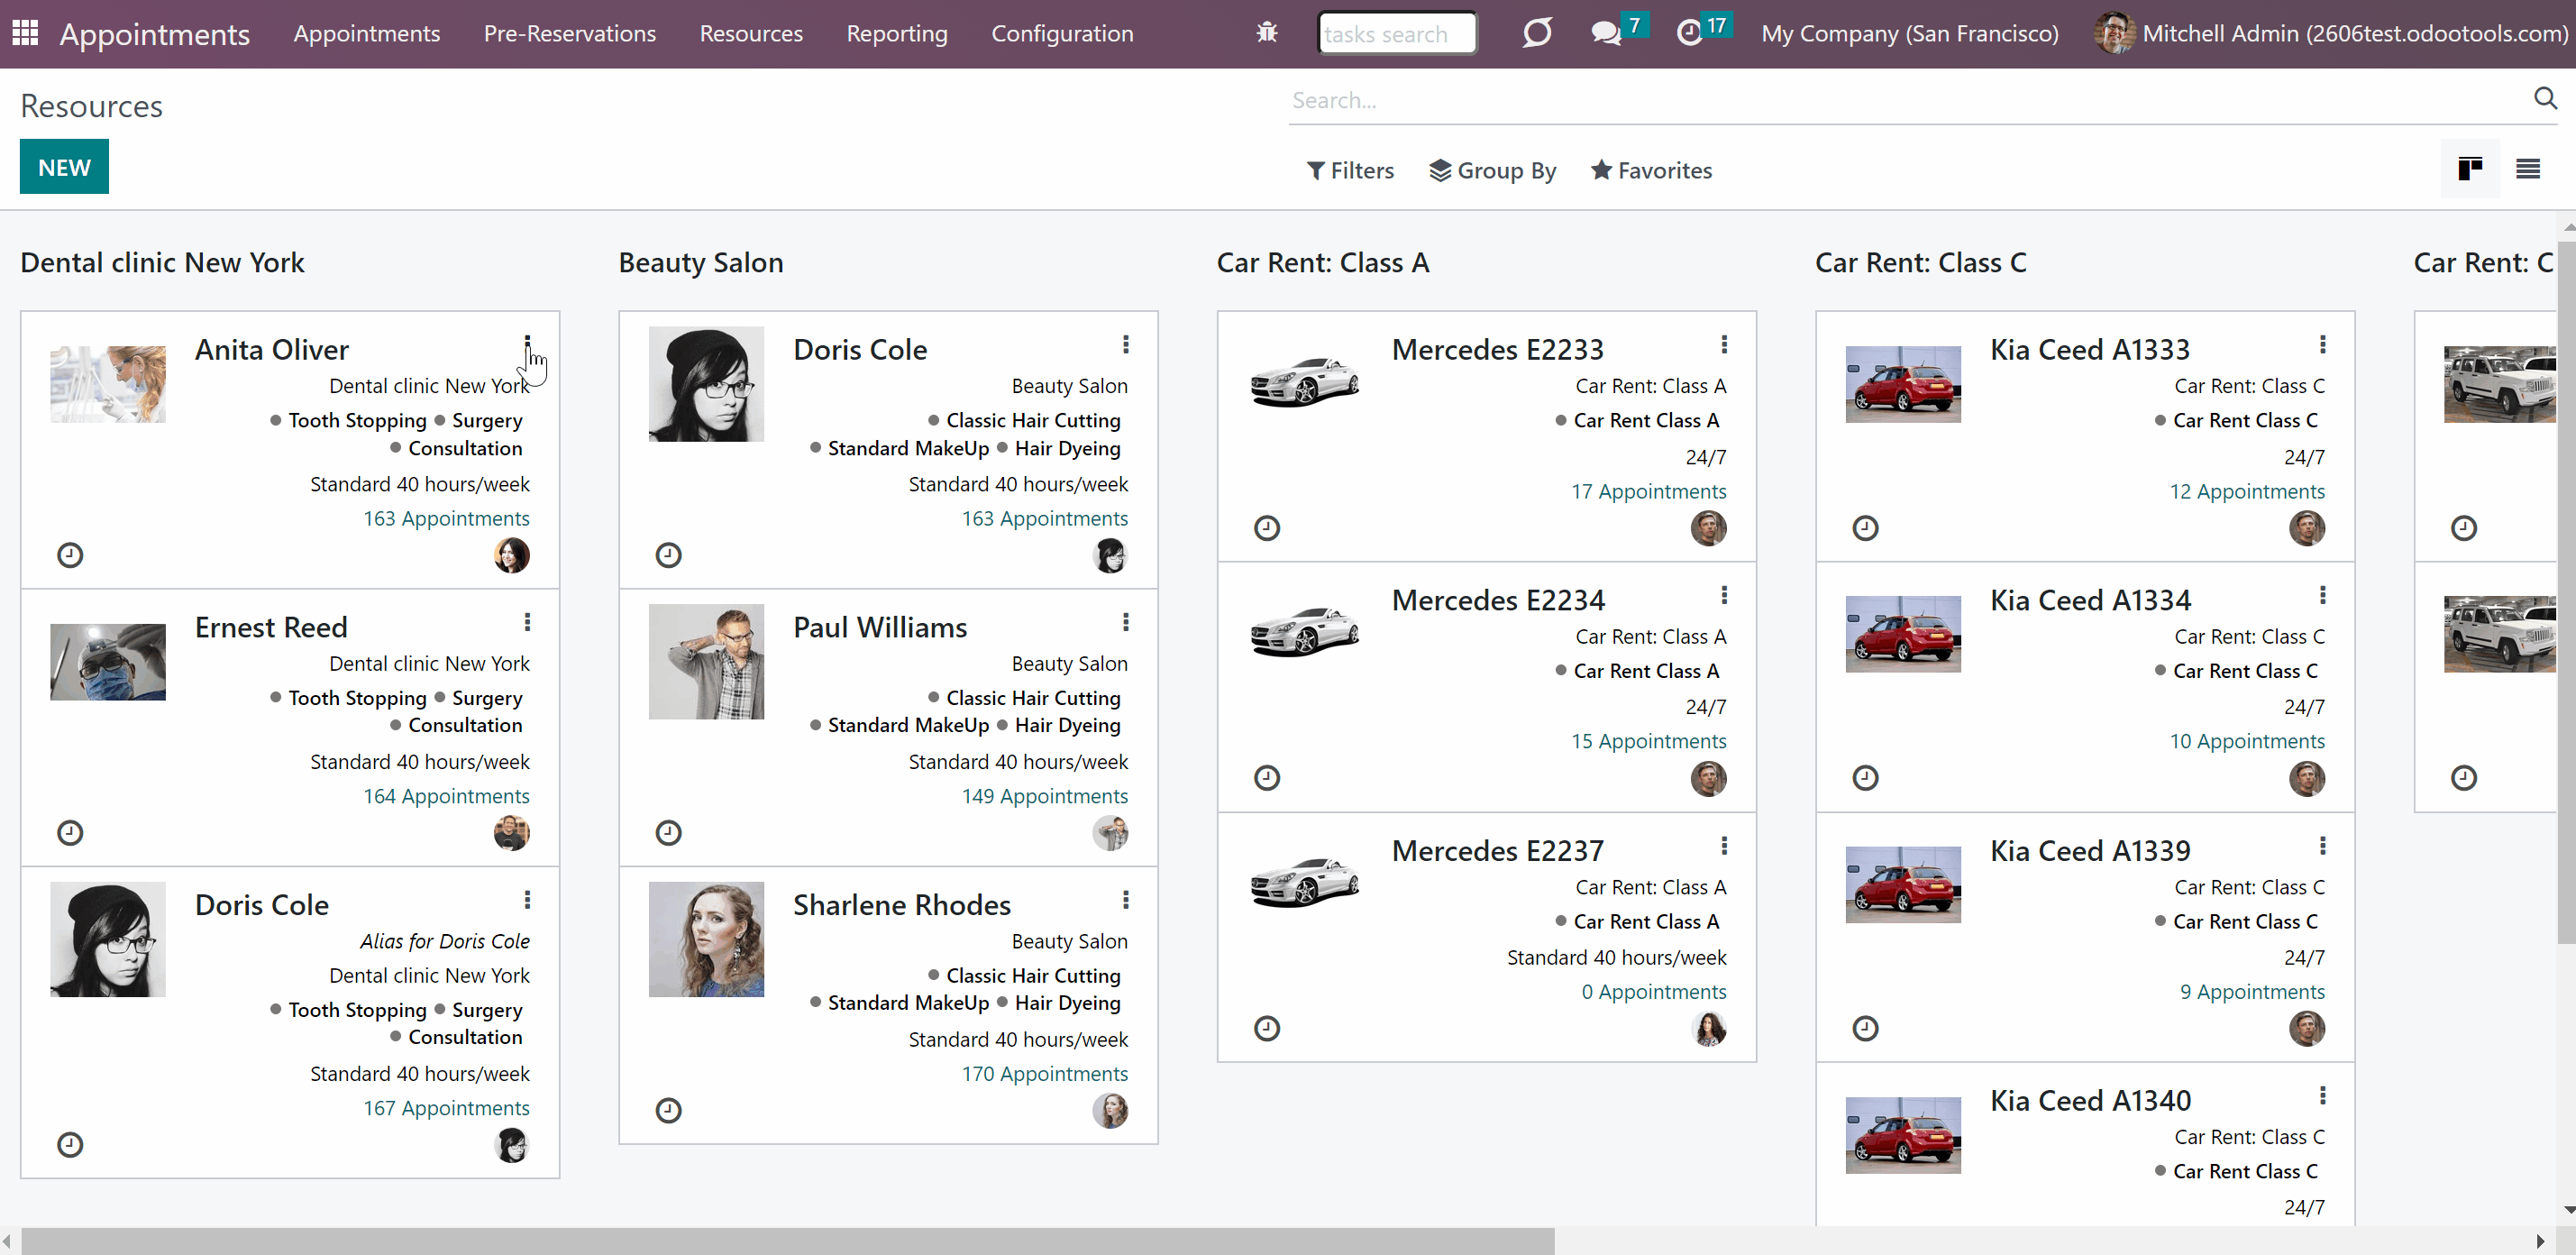Open the activities clock icon in top bar

(x=1689, y=33)
